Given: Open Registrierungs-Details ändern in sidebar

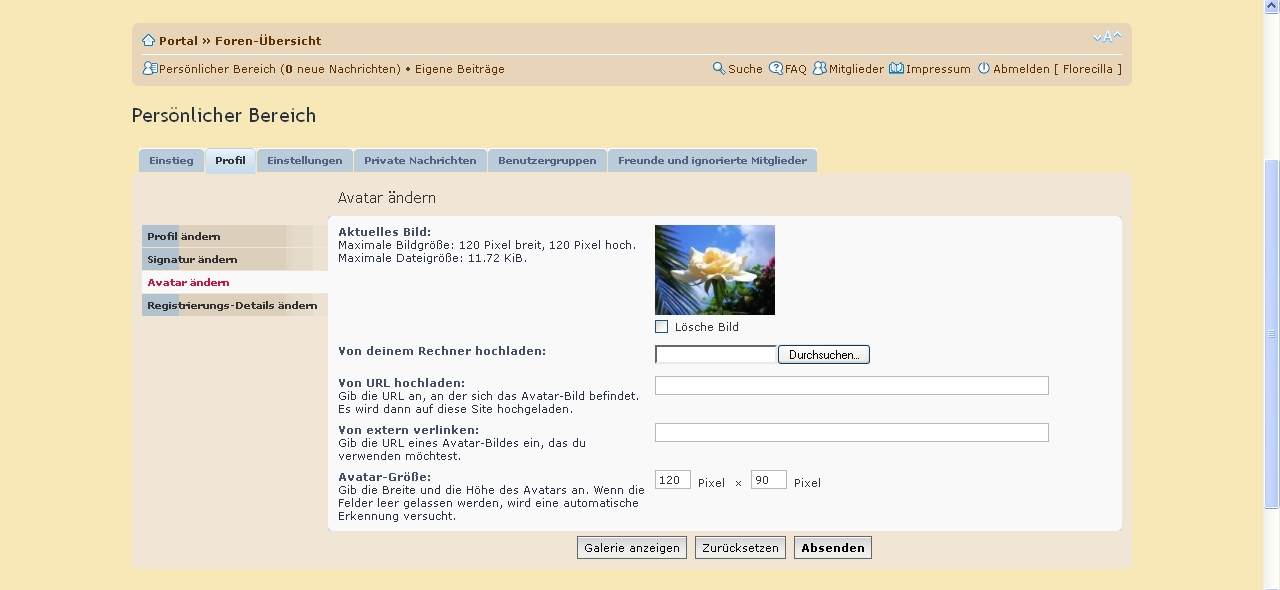Looking at the screenshot, I should coord(232,306).
